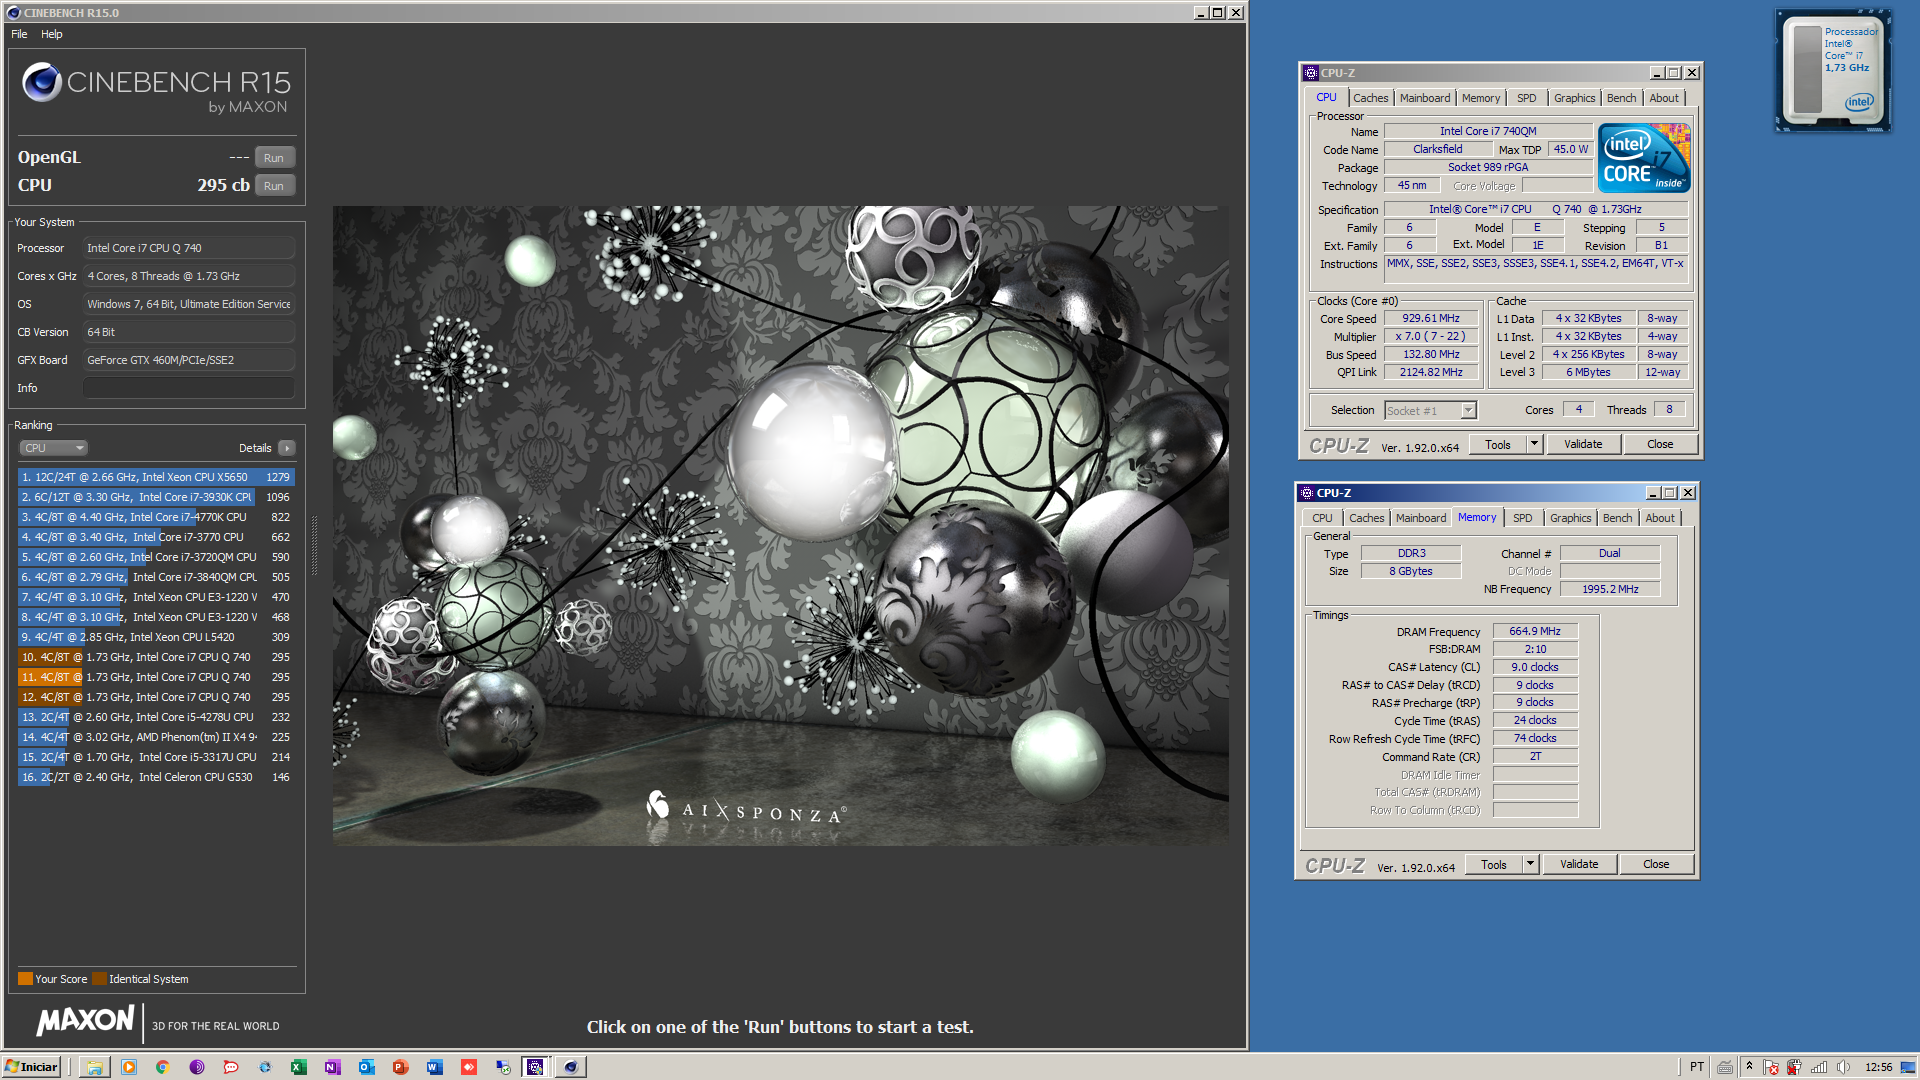Open OneNote from the taskbar

(x=332, y=1067)
